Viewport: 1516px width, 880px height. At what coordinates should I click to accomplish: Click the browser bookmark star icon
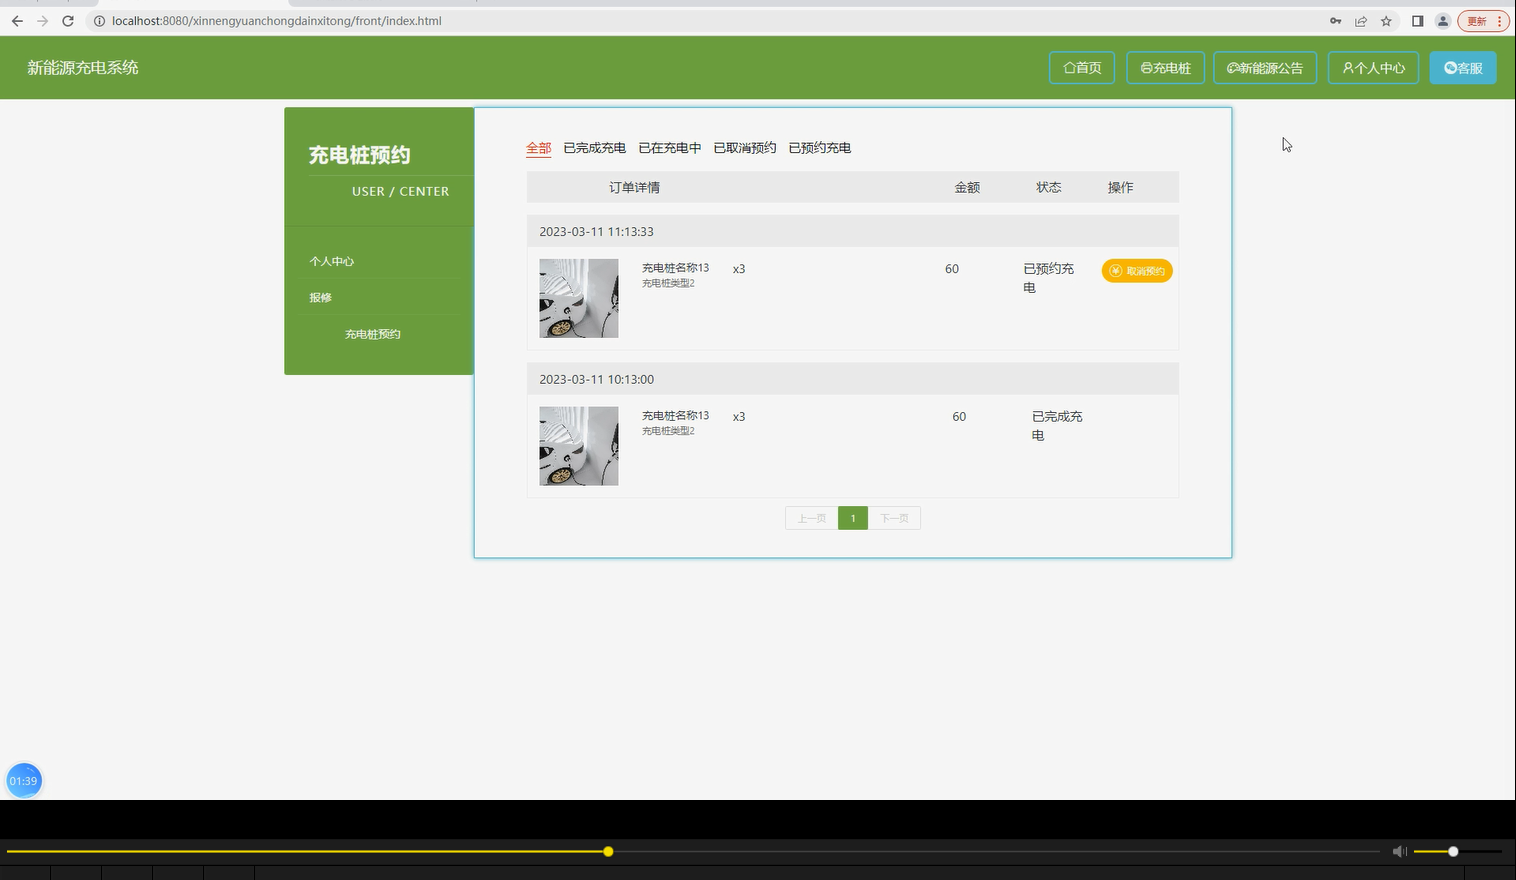tap(1385, 20)
